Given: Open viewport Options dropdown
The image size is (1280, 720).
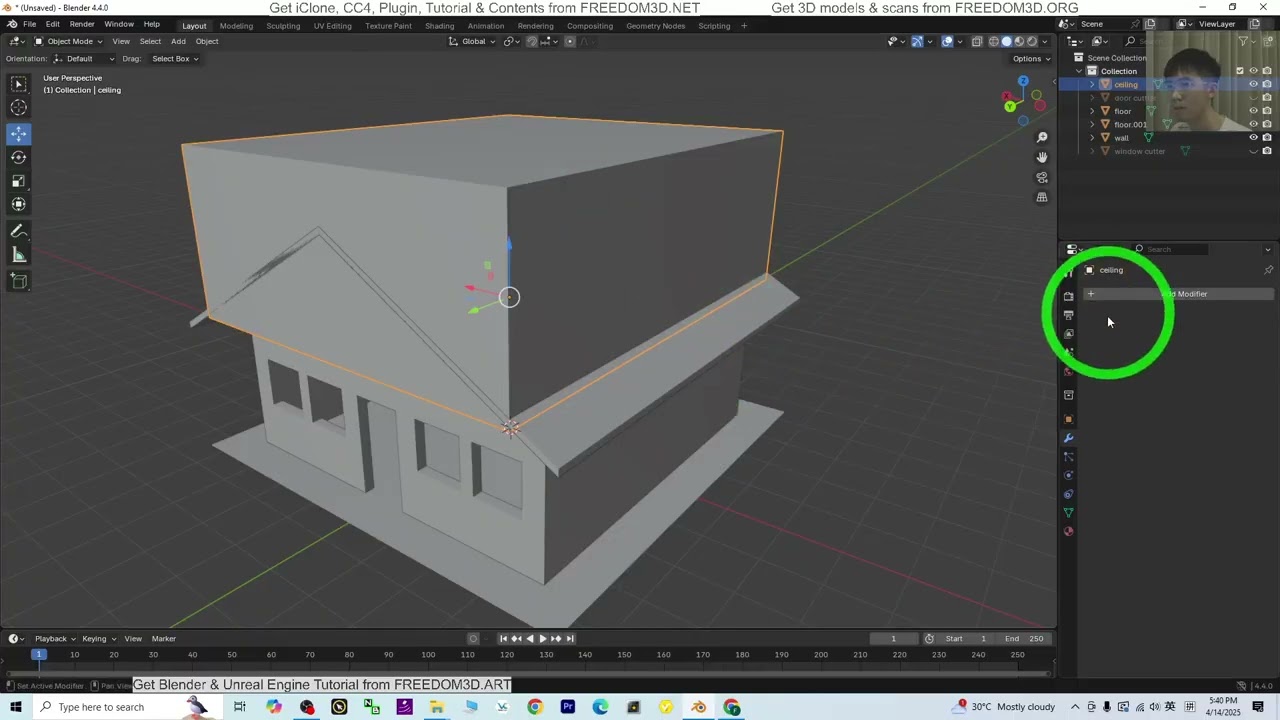Looking at the screenshot, I should click(x=1031, y=59).
